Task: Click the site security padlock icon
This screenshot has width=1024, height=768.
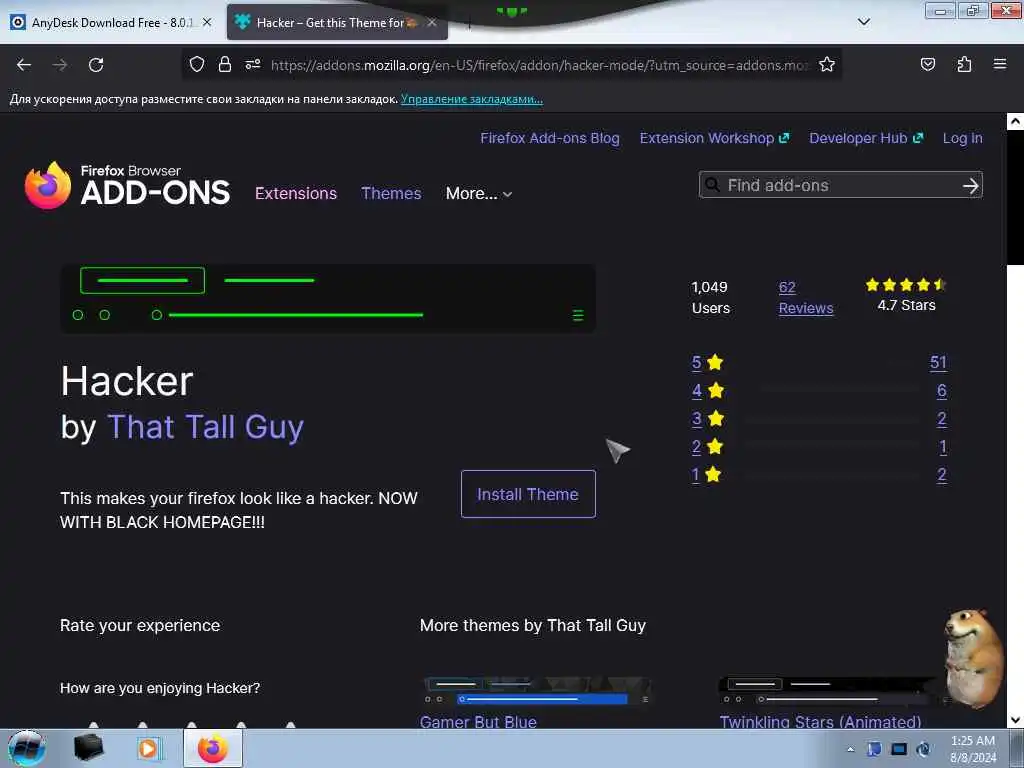Action: (225, 64)
